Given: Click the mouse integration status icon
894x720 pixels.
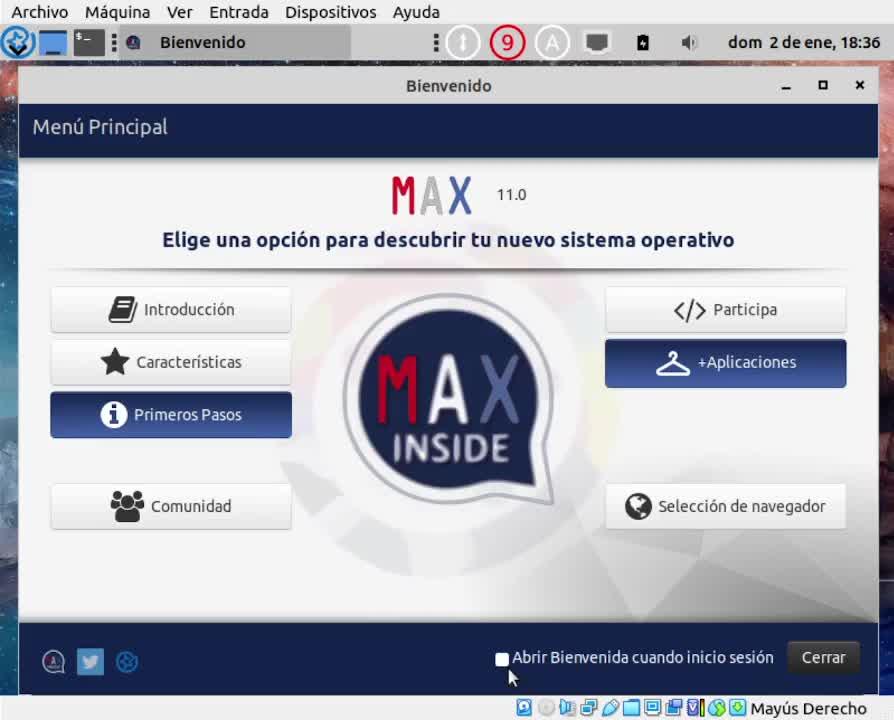Looking at the screenshot, I should (x=717, y=708).
